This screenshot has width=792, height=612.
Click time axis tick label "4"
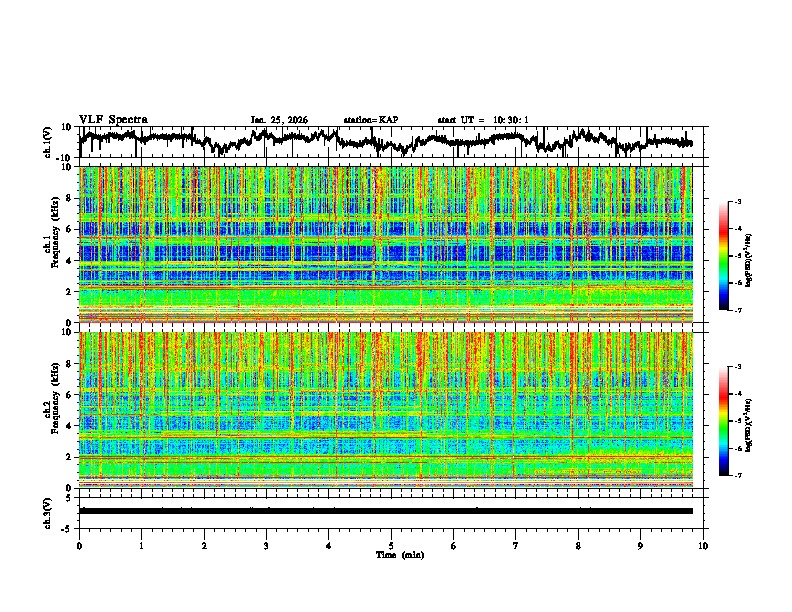tap(329, 546)
